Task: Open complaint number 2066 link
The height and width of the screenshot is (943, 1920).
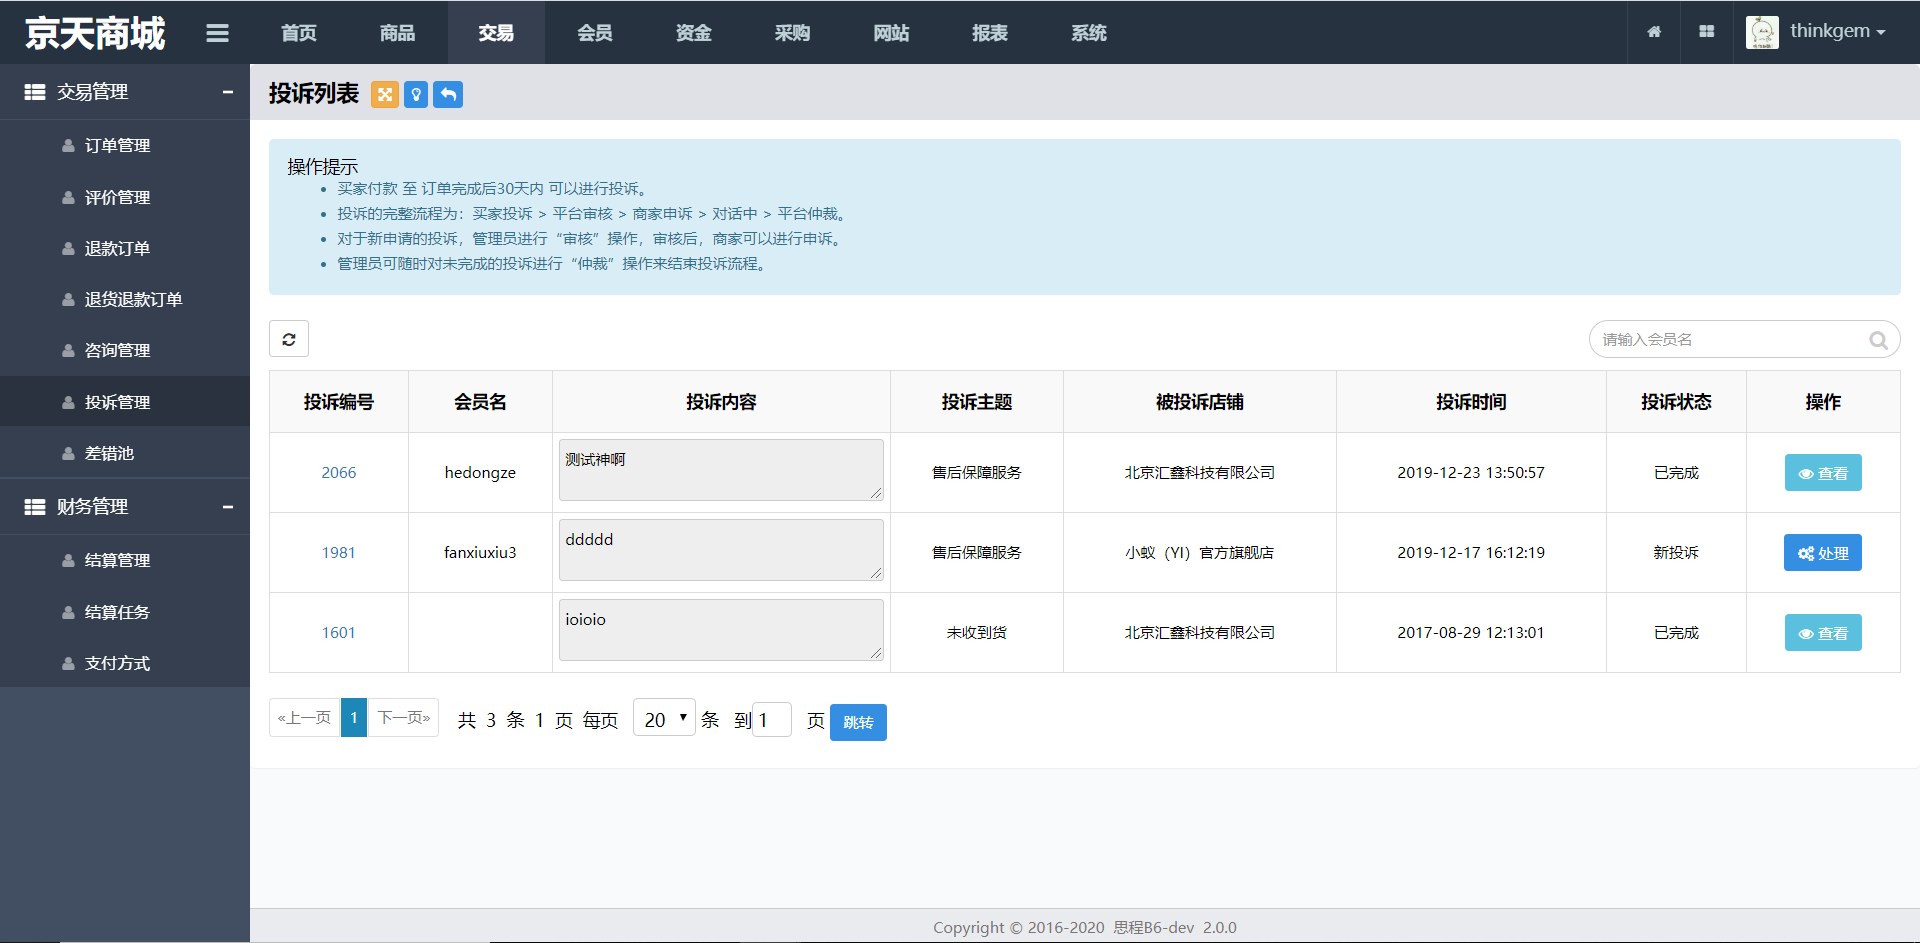Action: (x=339, y=473)
